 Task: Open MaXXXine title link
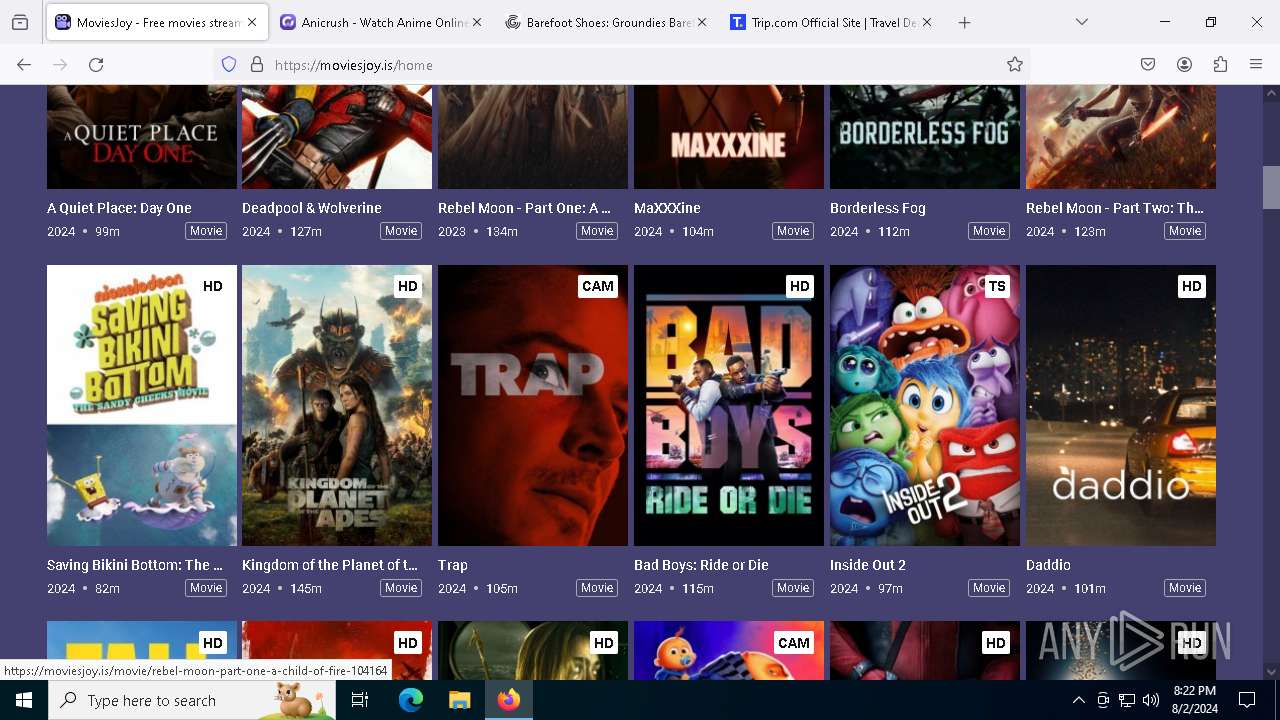pos(667,208)
